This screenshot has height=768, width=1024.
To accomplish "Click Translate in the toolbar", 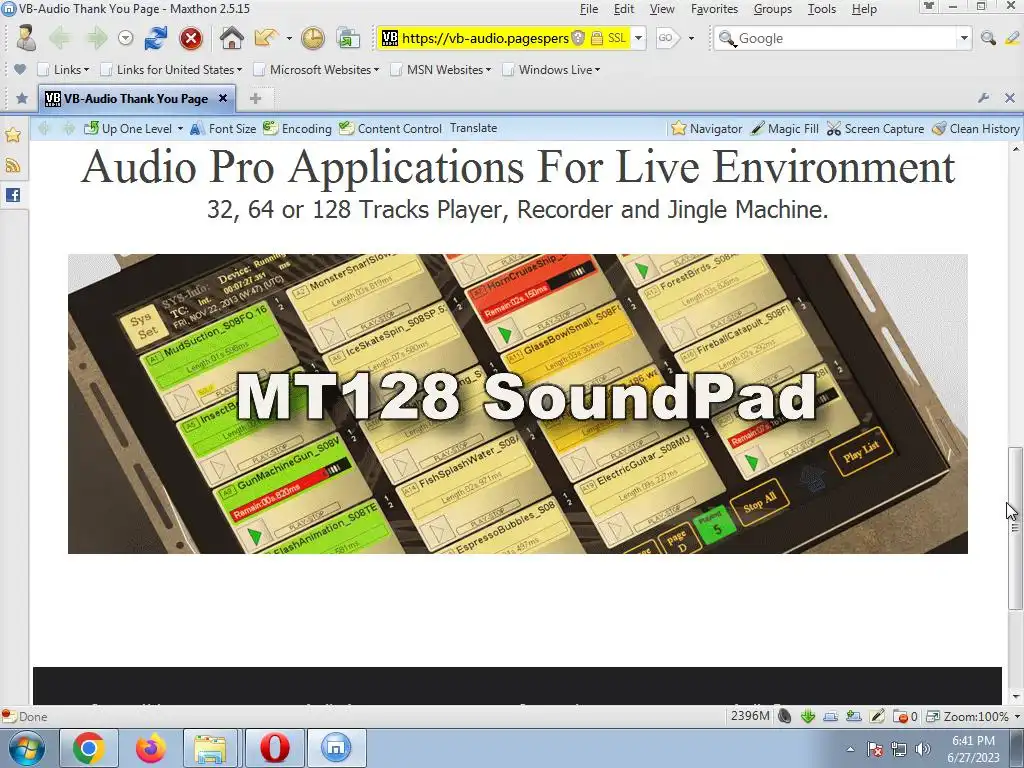I will [x=473, y=128].
